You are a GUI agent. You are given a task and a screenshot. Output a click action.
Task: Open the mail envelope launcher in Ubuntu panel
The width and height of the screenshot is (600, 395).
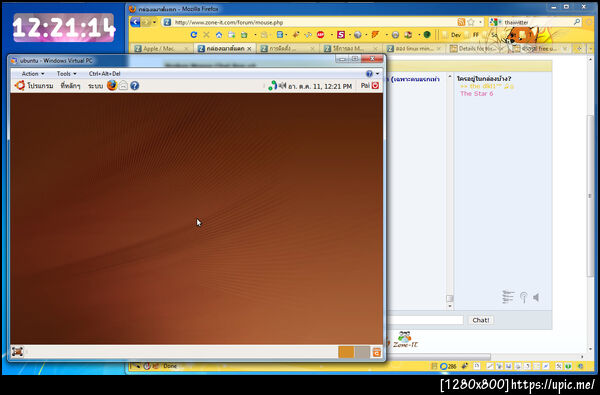(x=123, y=86)
